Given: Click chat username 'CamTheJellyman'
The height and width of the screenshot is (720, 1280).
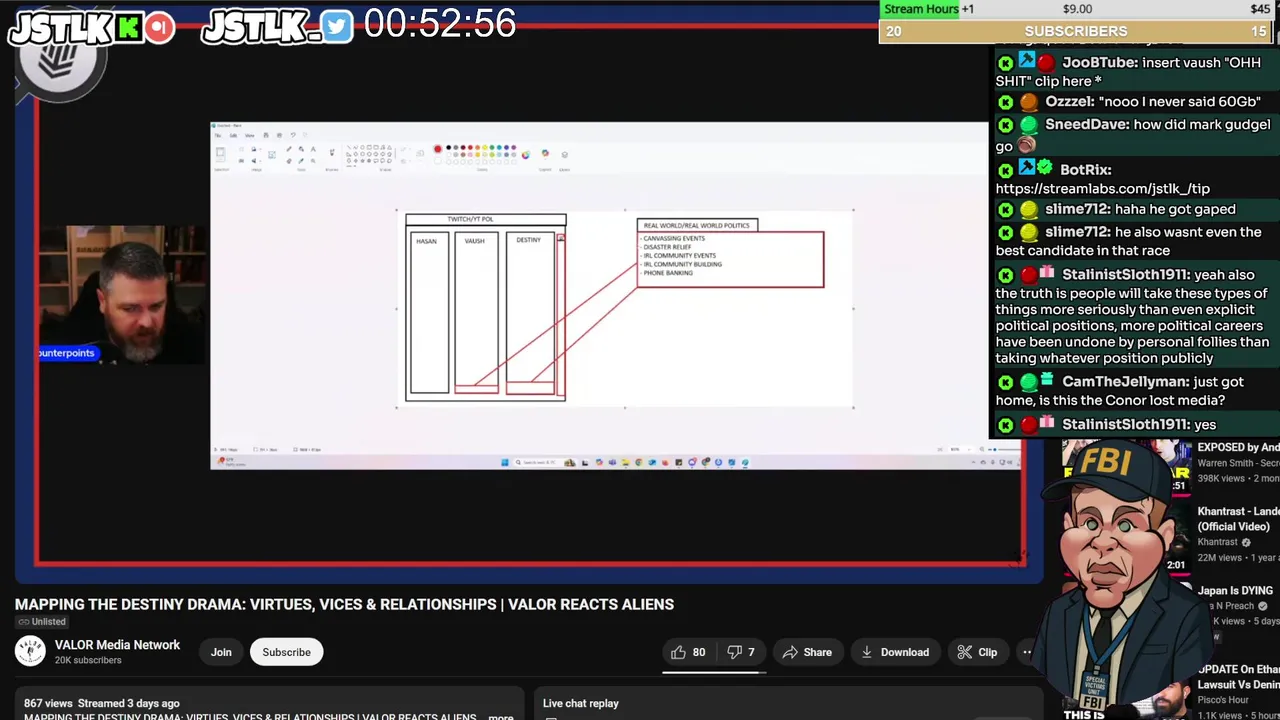Looking at the screenshot, I should [1125, 382].
